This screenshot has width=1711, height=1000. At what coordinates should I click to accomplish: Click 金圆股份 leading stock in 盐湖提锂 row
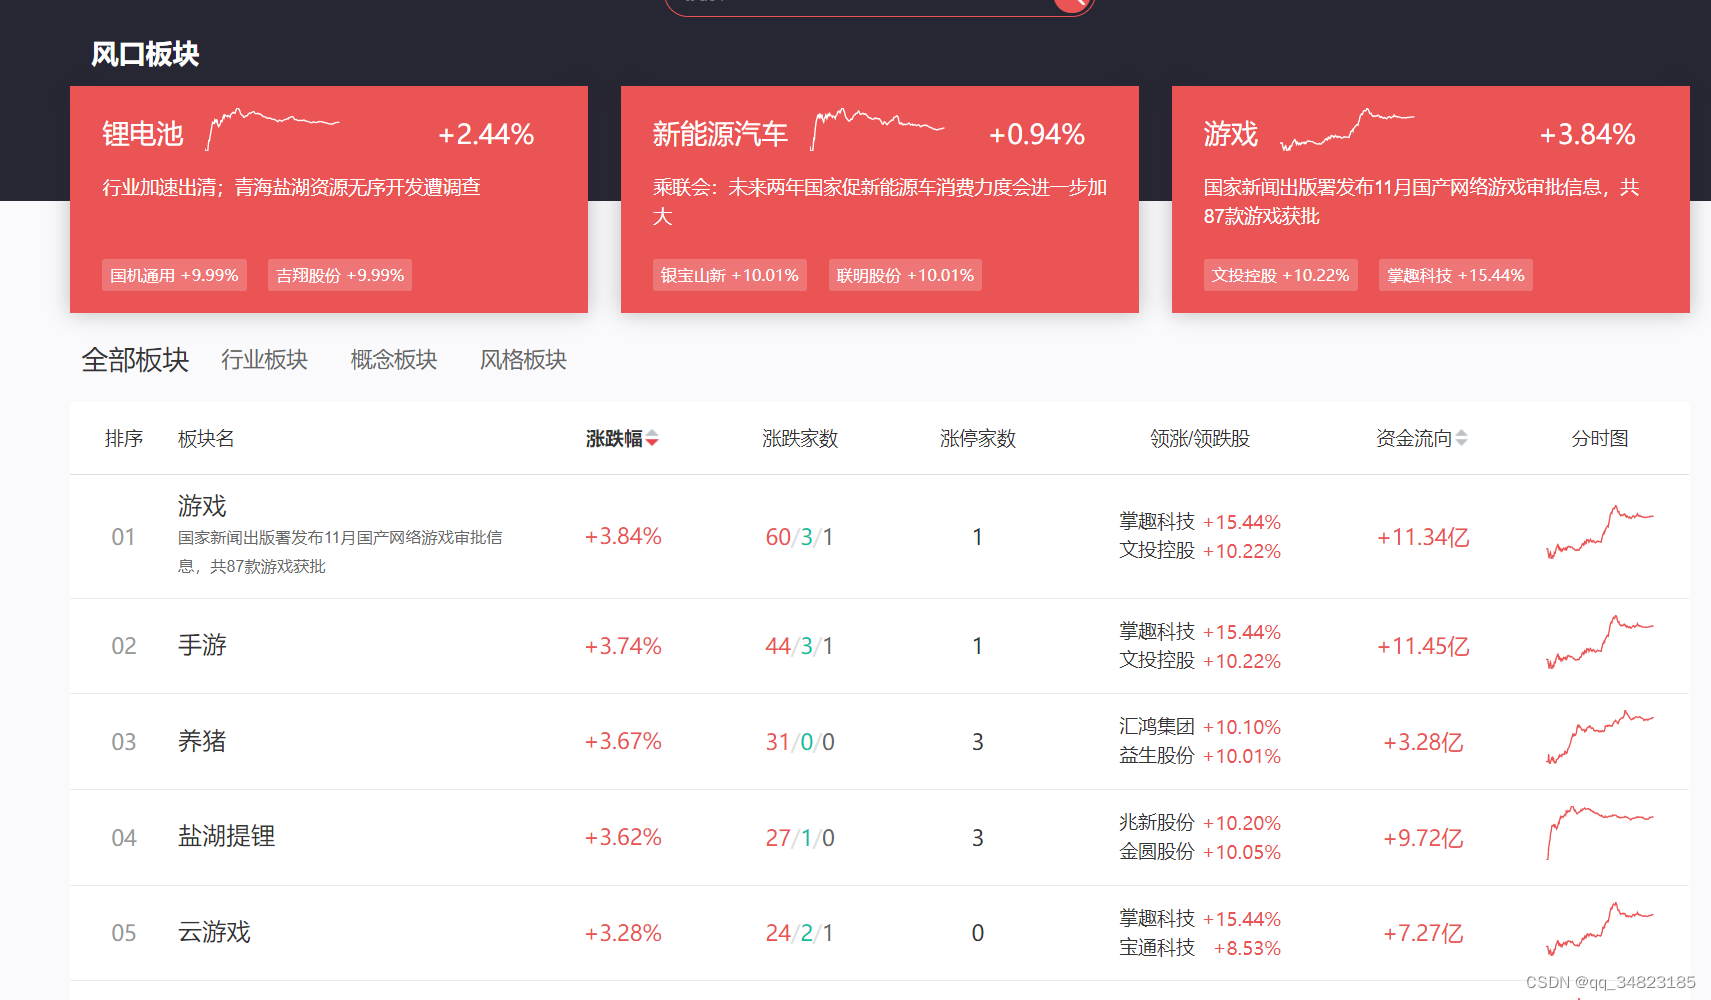(x=1157, y=852)
